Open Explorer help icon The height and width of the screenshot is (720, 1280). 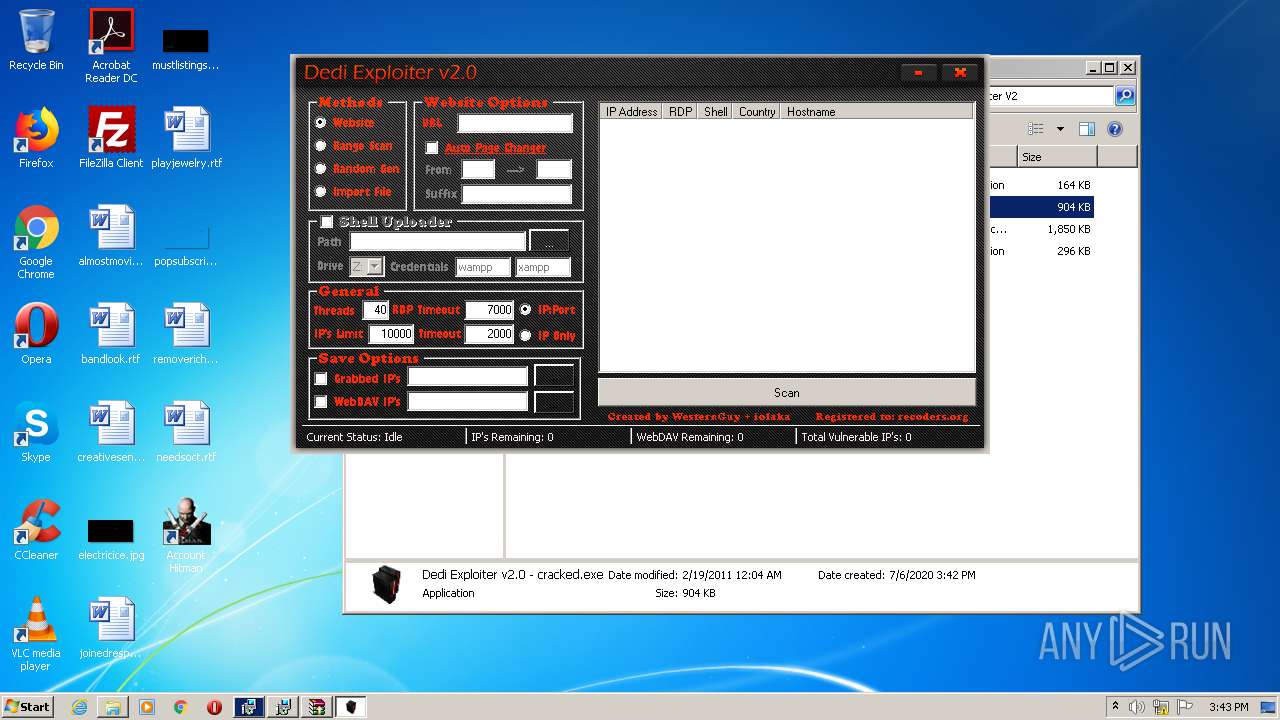click(1115, 129)
